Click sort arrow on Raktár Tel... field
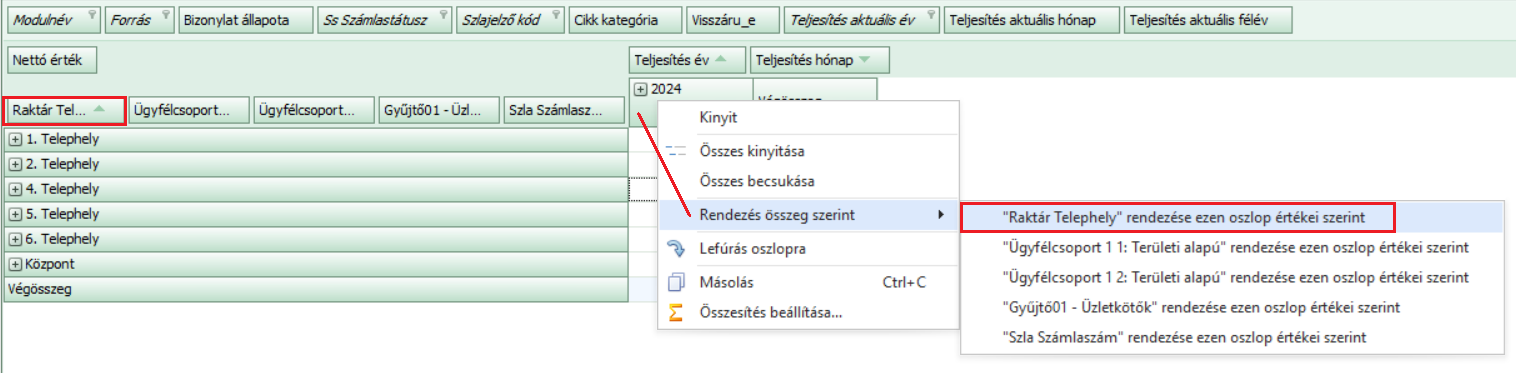 click(x=99, y=110)
